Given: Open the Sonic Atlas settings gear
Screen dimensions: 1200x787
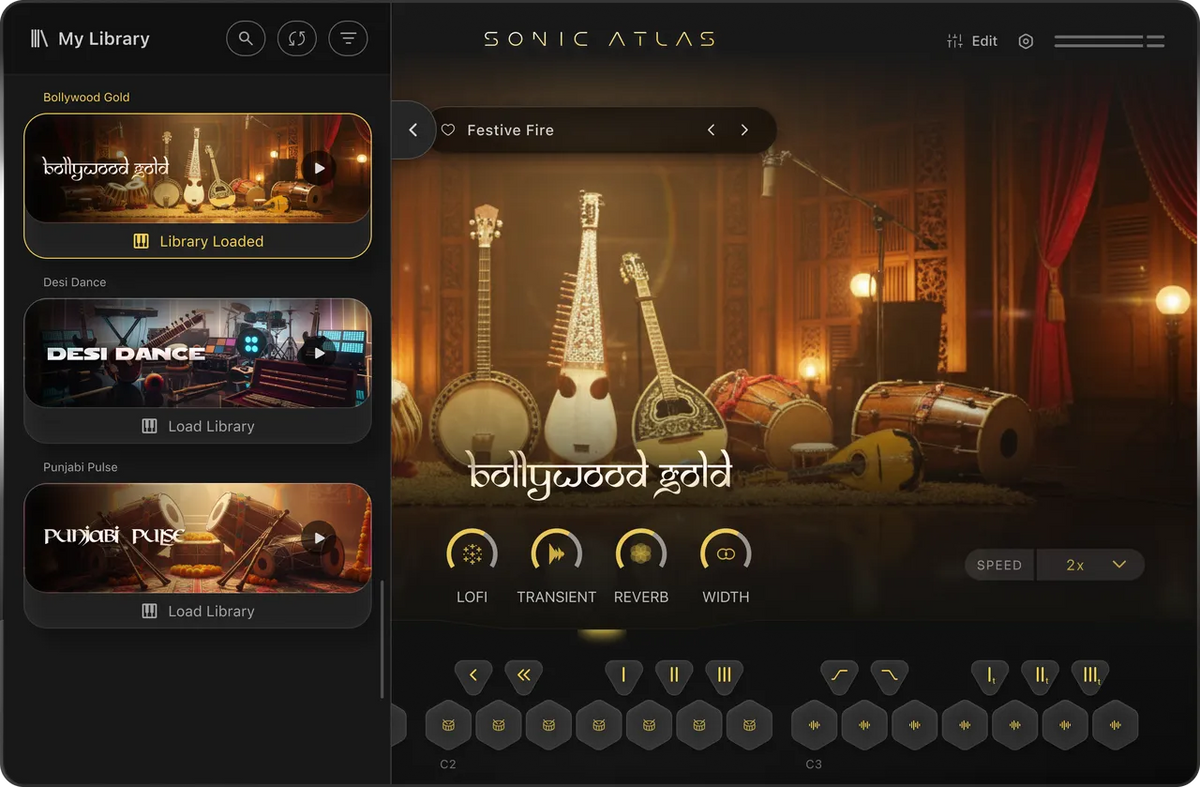Looking at the screenshot, I should [x=1026, y=41].
